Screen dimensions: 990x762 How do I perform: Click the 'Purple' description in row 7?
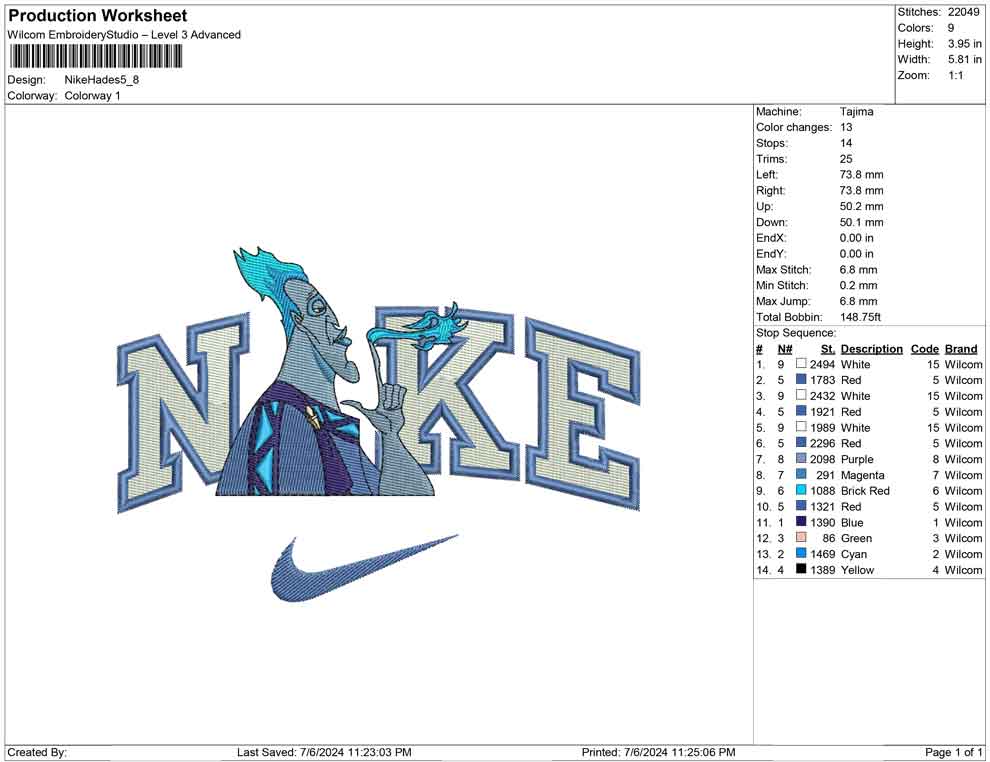857,459
